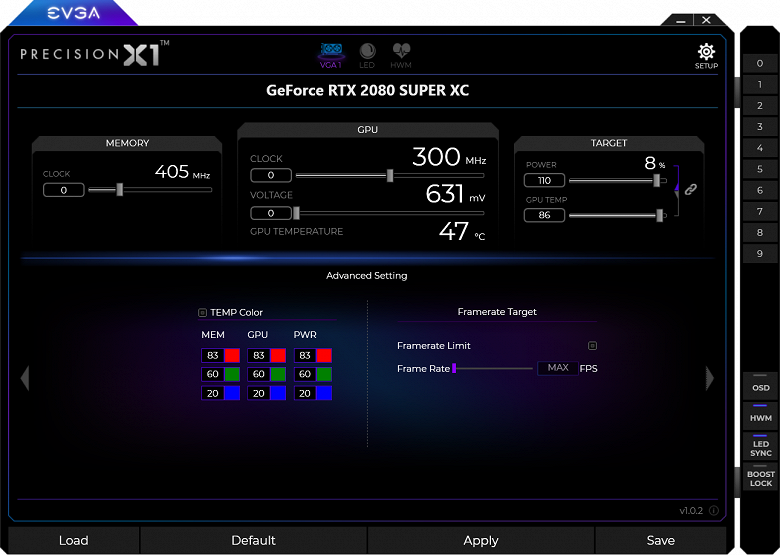The width and height of the screenshot is (780, 555).
Task: Open the HWM hardware monitor tab
Action: pyautogui.click(x=401, y=56)
